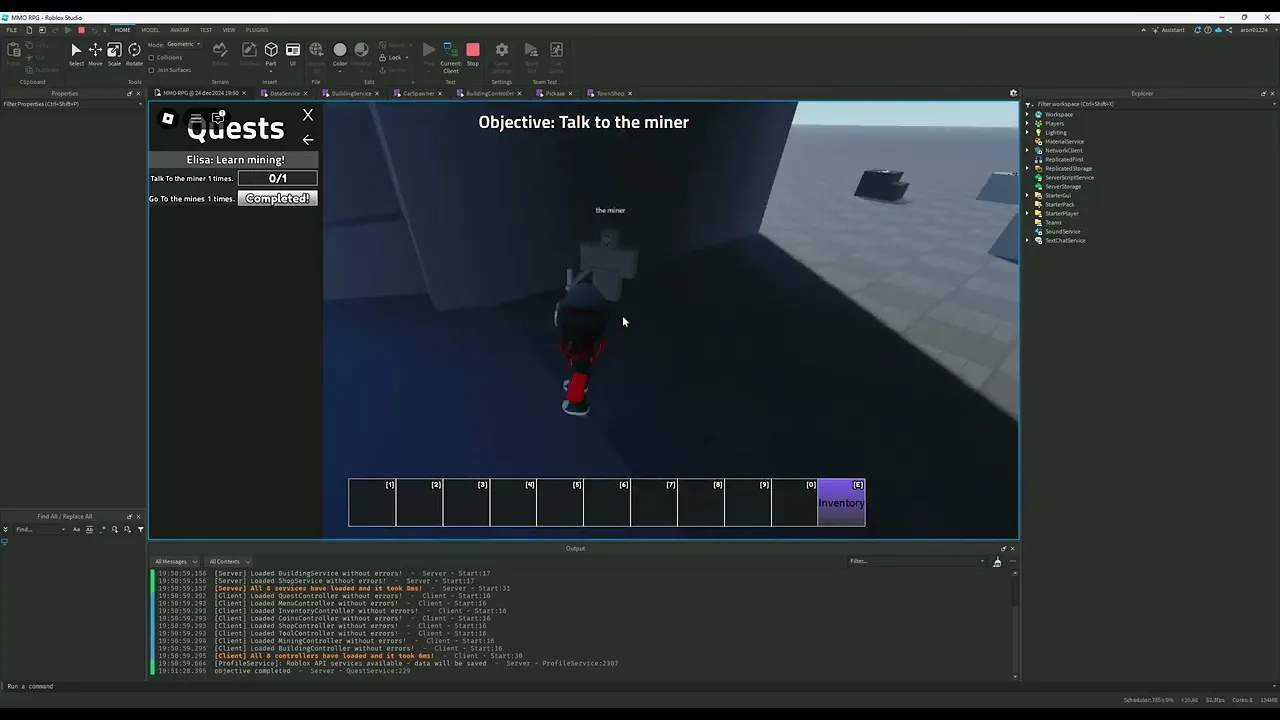Toggle the Join Surfaces checkbox
This screenshot has width=1280, height=720.
pos(151,70)
